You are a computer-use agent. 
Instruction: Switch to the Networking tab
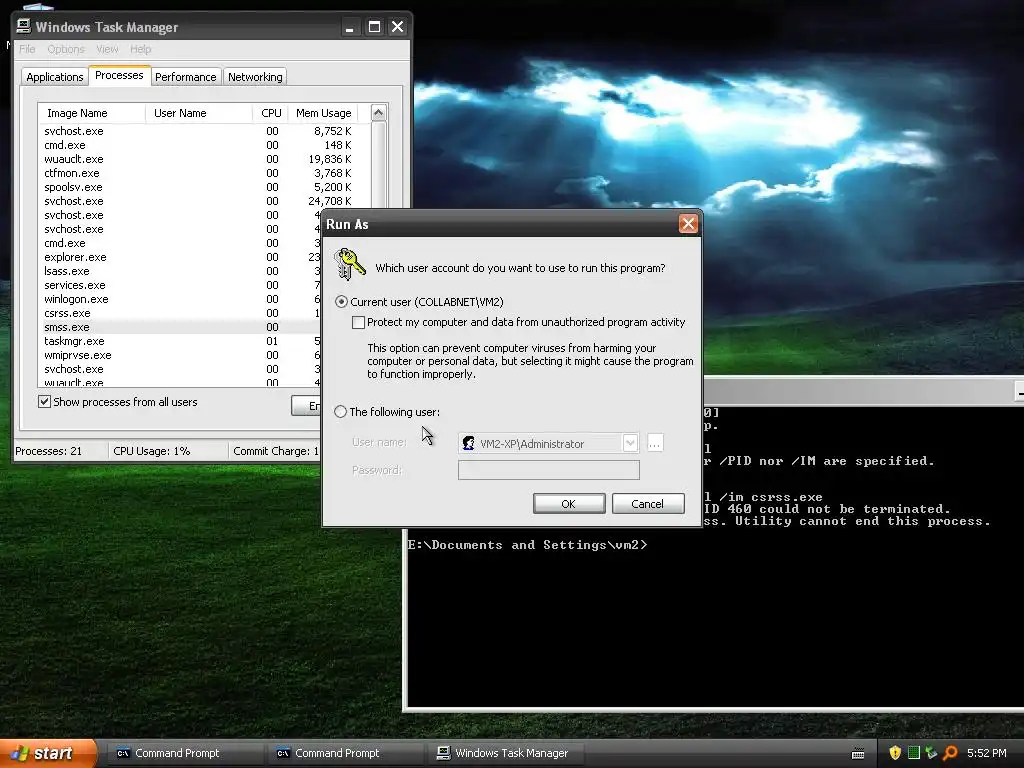coord(255,77)
